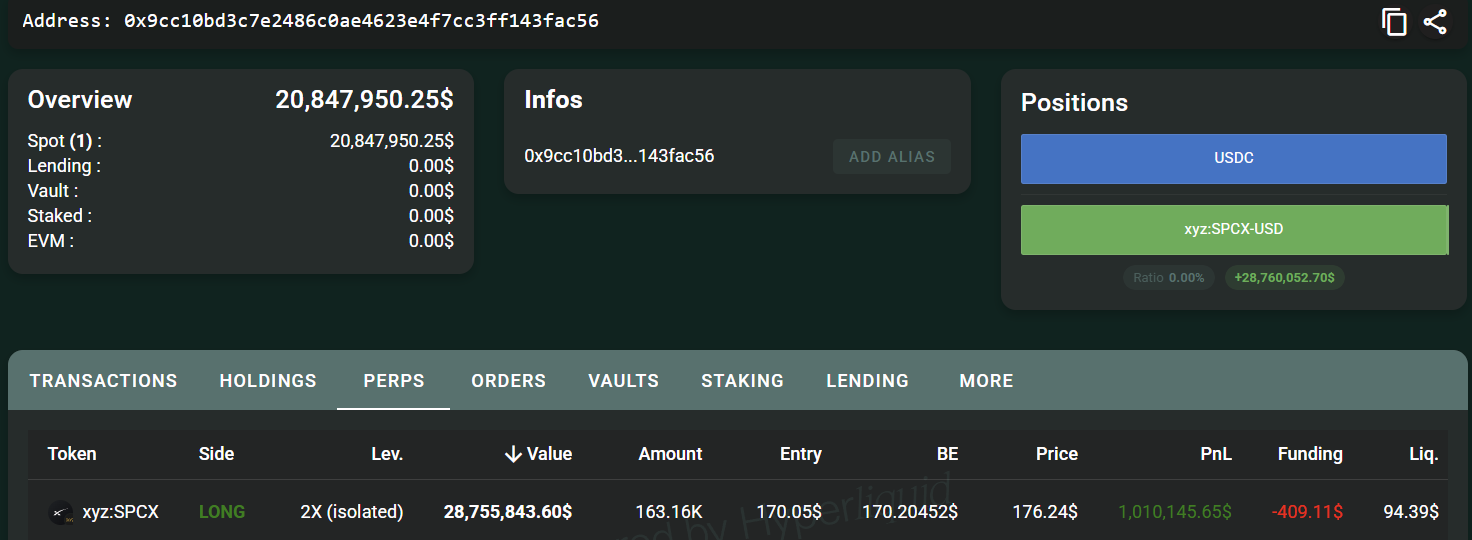
Task: Click the 170.20452$ break-even value
Action: click(x=910, y=512)
